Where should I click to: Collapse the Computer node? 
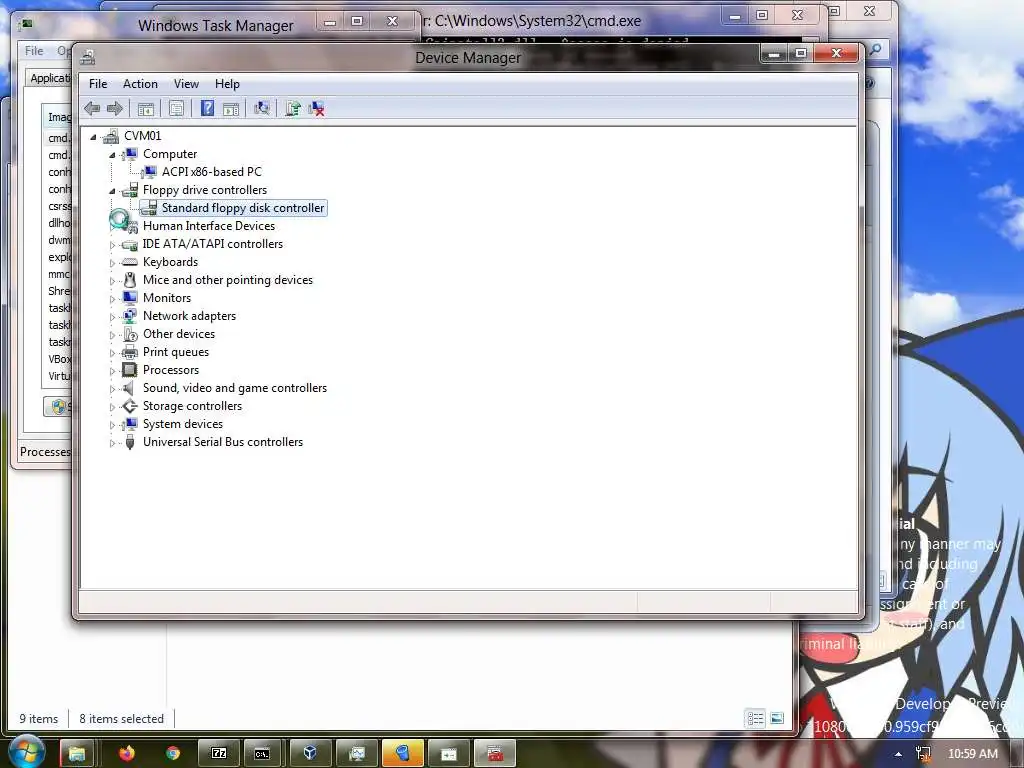pyautogui.click(x=112, y=155)
